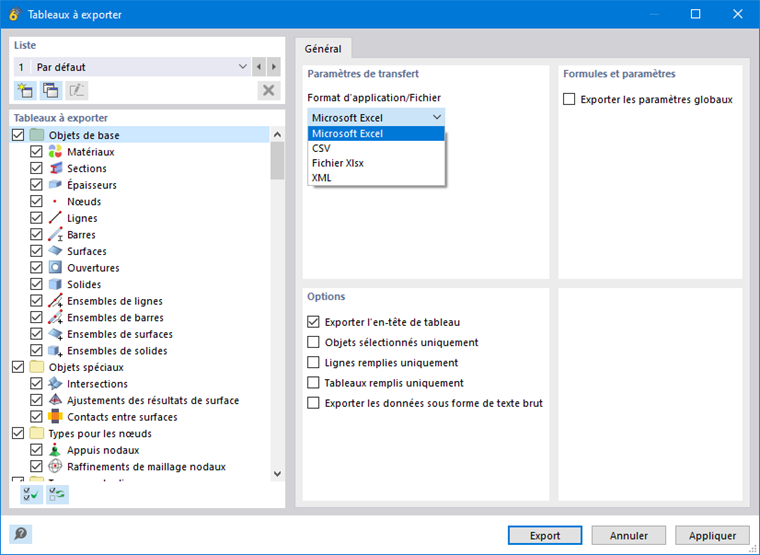Click the uncheck all tables icon
This screenshot has width=760, height=555.
coord(57,494)
